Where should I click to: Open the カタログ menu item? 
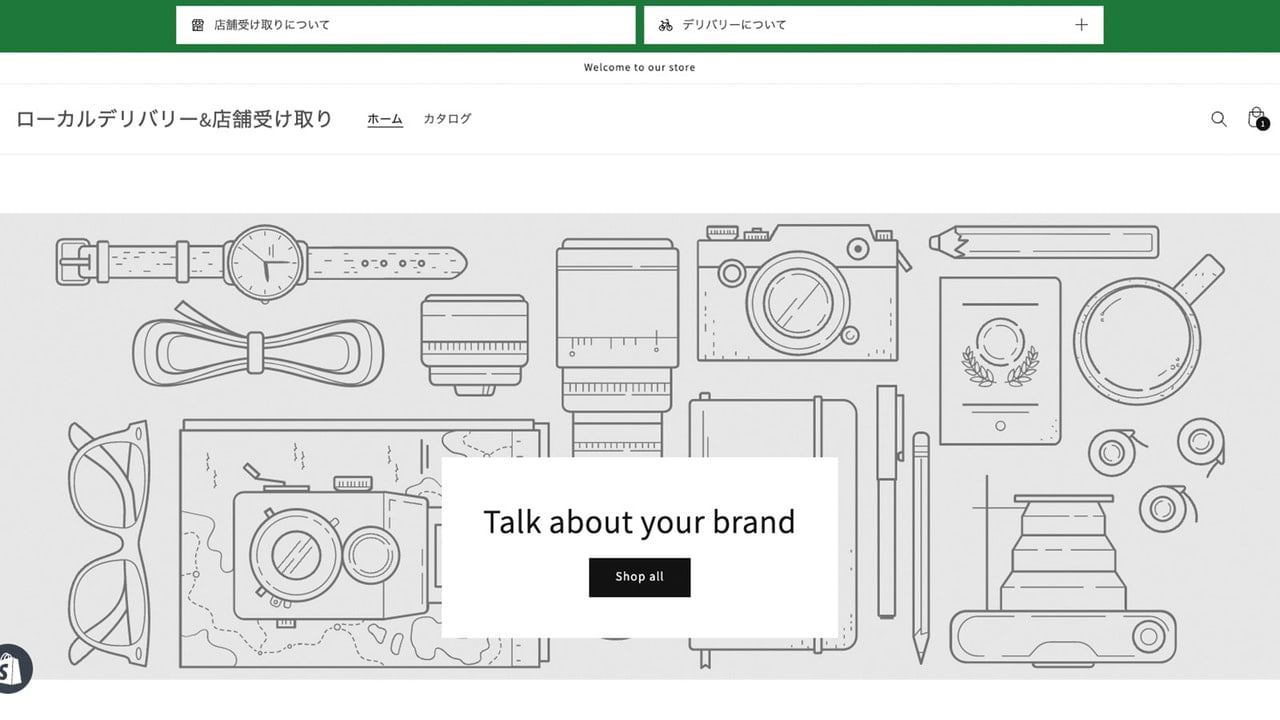447,119
